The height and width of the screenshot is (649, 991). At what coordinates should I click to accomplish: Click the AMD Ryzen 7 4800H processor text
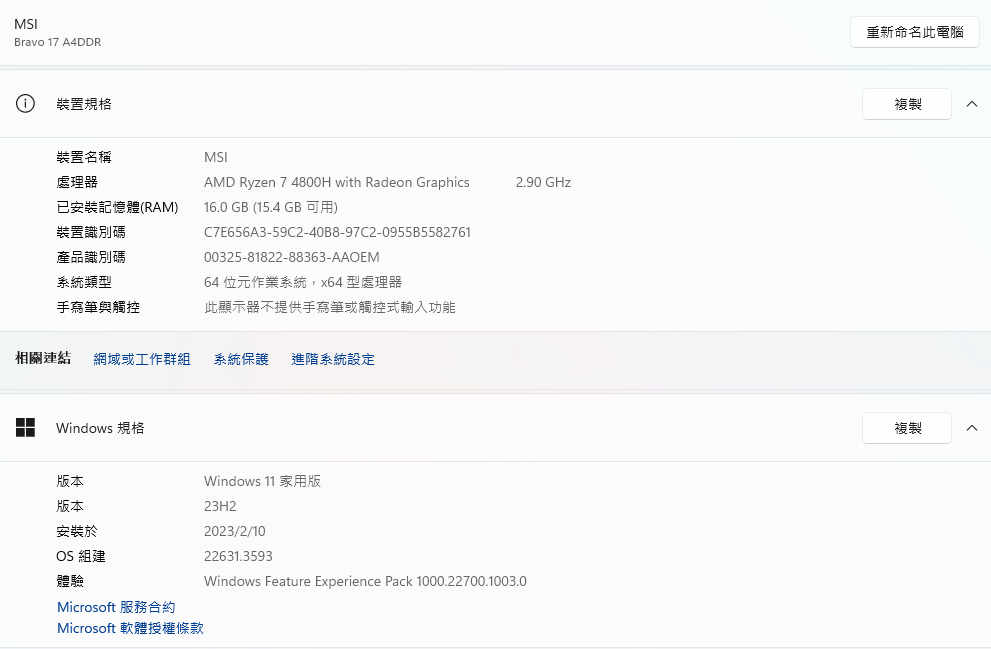336,182
